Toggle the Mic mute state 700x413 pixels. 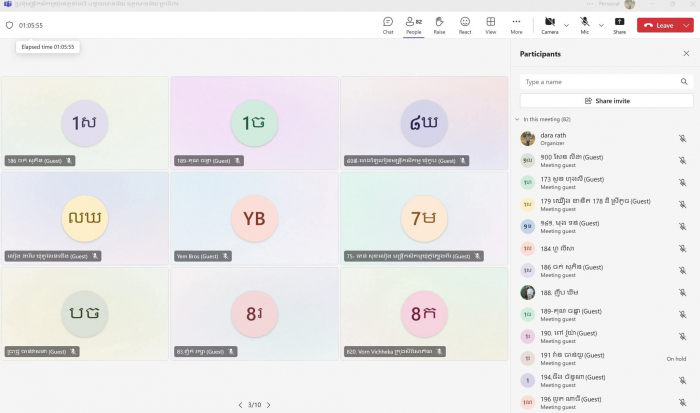(585, 24)
